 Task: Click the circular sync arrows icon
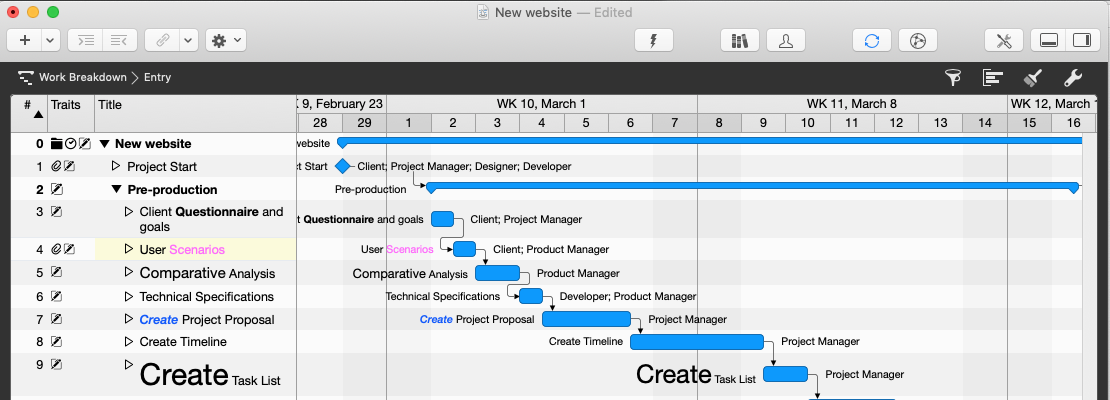click(x=872, y=40)
